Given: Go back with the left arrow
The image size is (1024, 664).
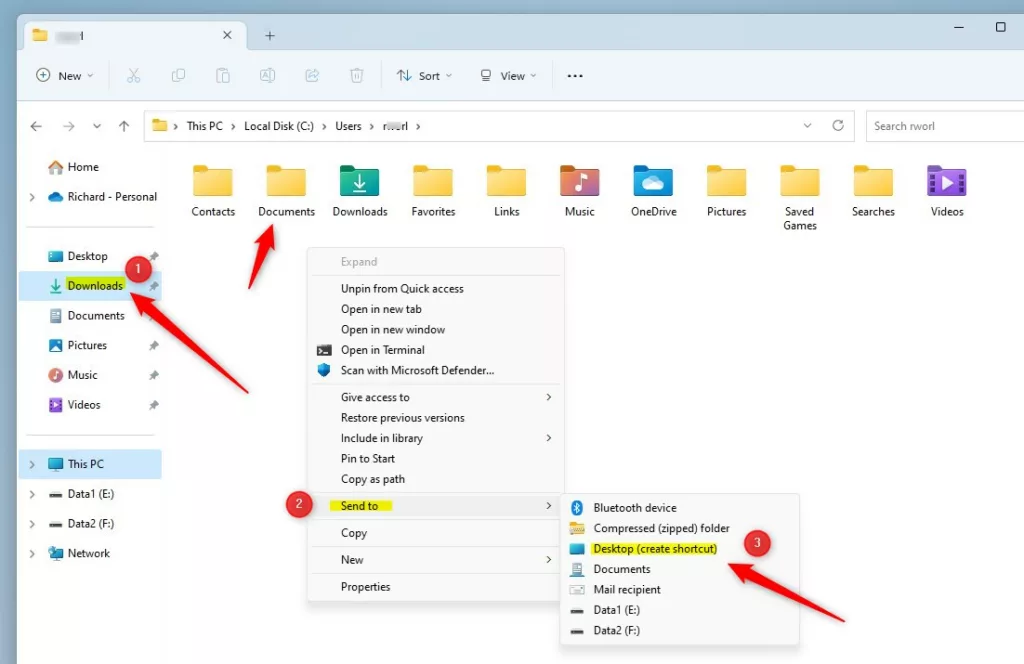Looking at the screenshot, I should pyautogui.click(x=36, y=126).
